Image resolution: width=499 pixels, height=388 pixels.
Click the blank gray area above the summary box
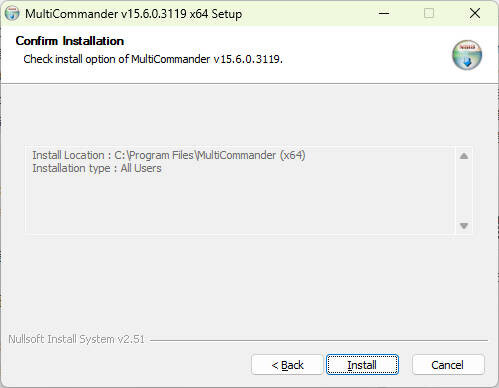[249, 115]
